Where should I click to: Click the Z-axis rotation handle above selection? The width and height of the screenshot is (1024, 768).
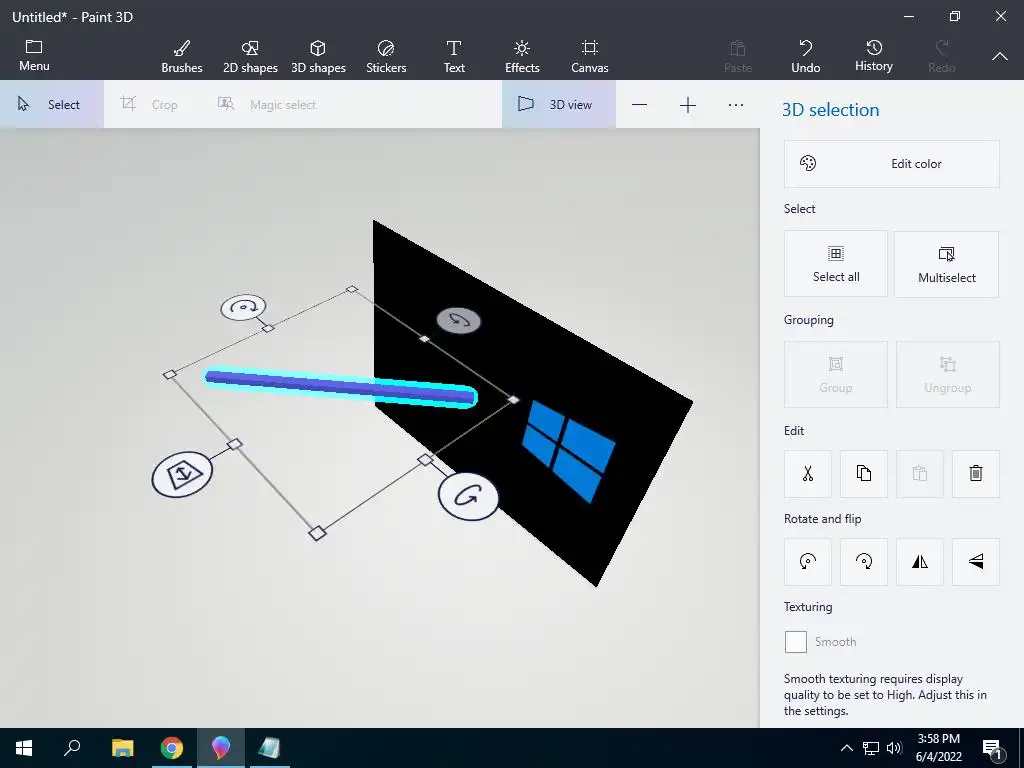point(244,307)
